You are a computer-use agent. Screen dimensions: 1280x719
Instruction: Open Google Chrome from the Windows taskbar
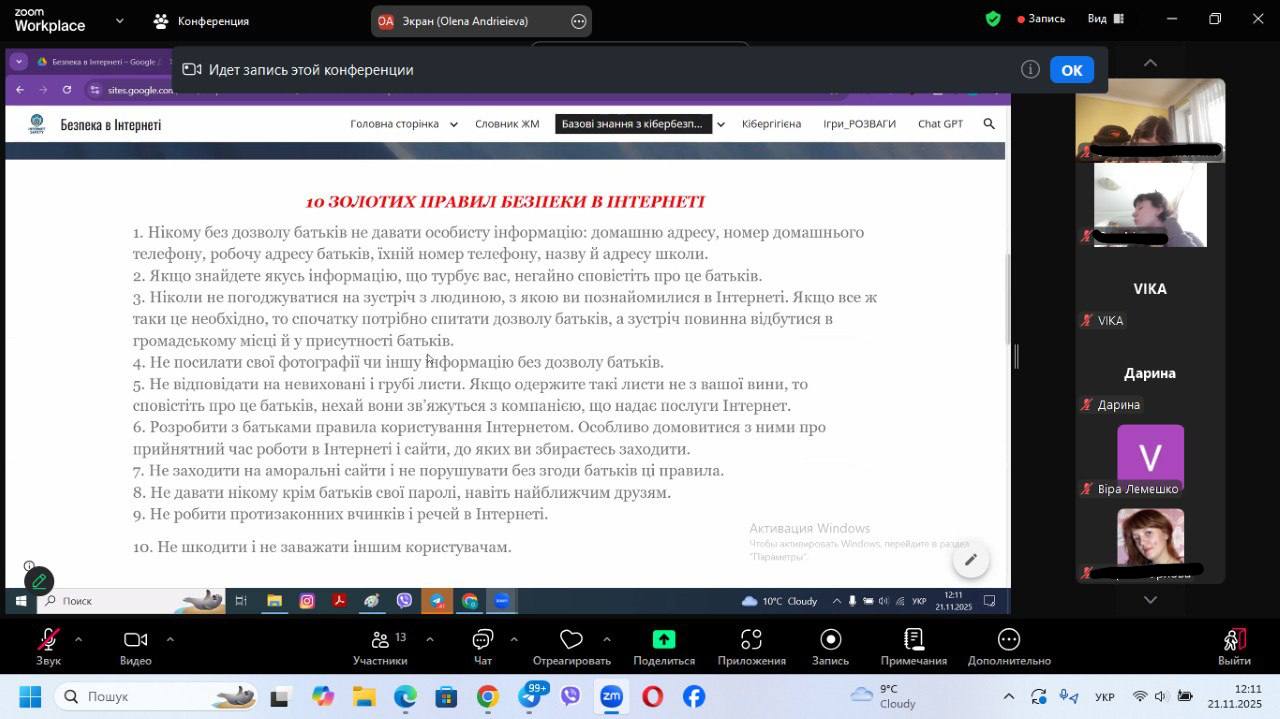[487, 696]
